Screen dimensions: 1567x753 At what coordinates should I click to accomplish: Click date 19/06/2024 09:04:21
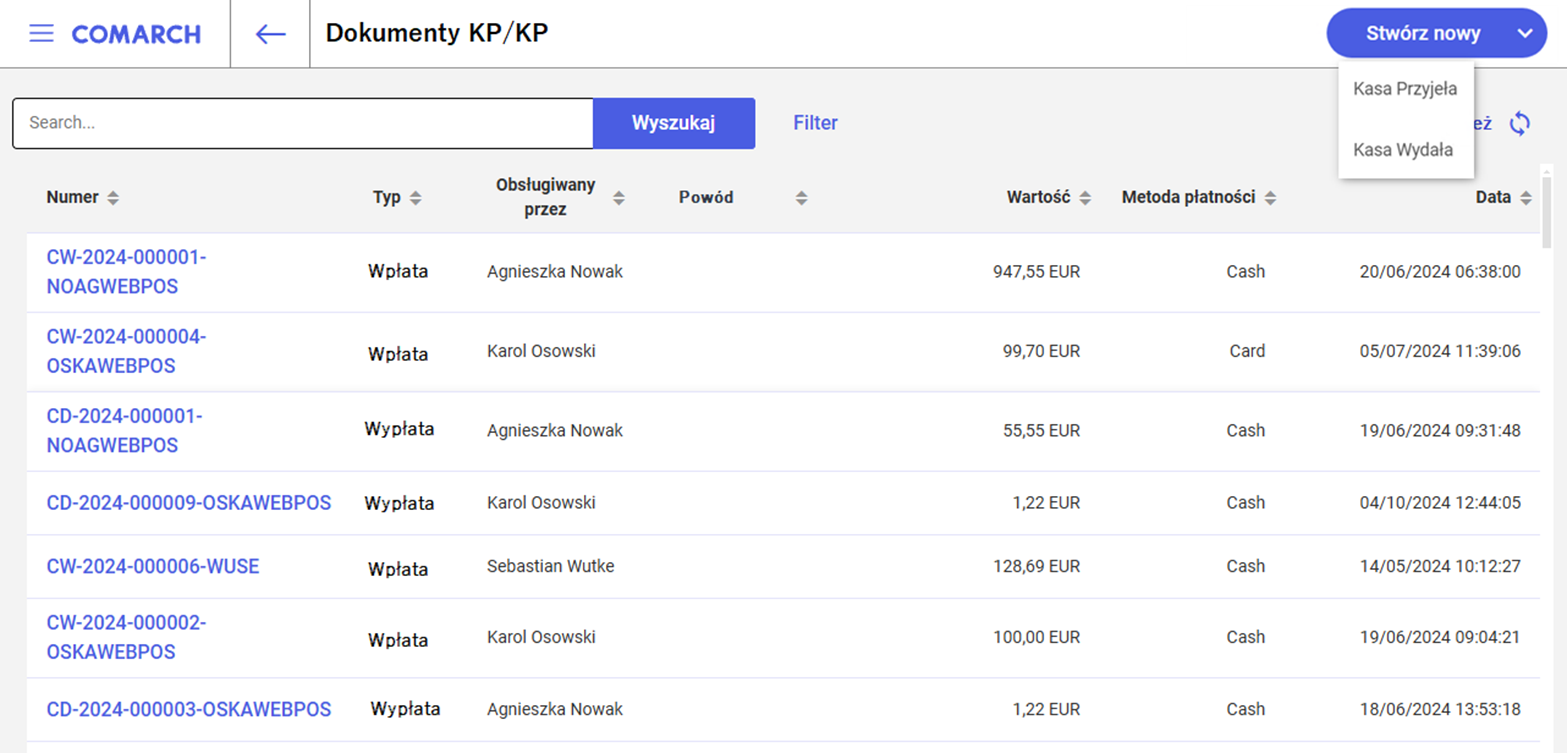click(x=1440, y=637)
